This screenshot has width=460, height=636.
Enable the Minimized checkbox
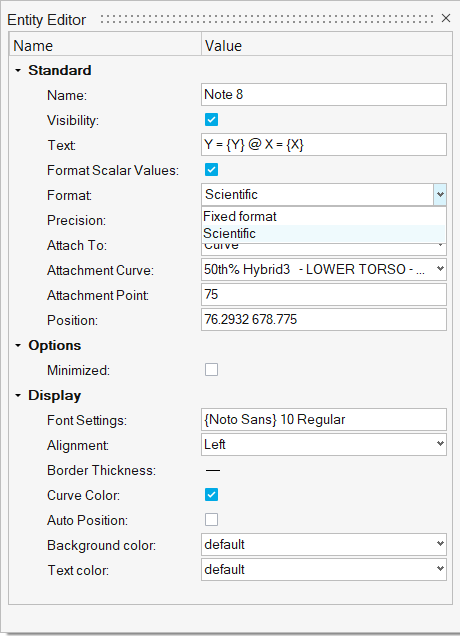pos(211,370)
